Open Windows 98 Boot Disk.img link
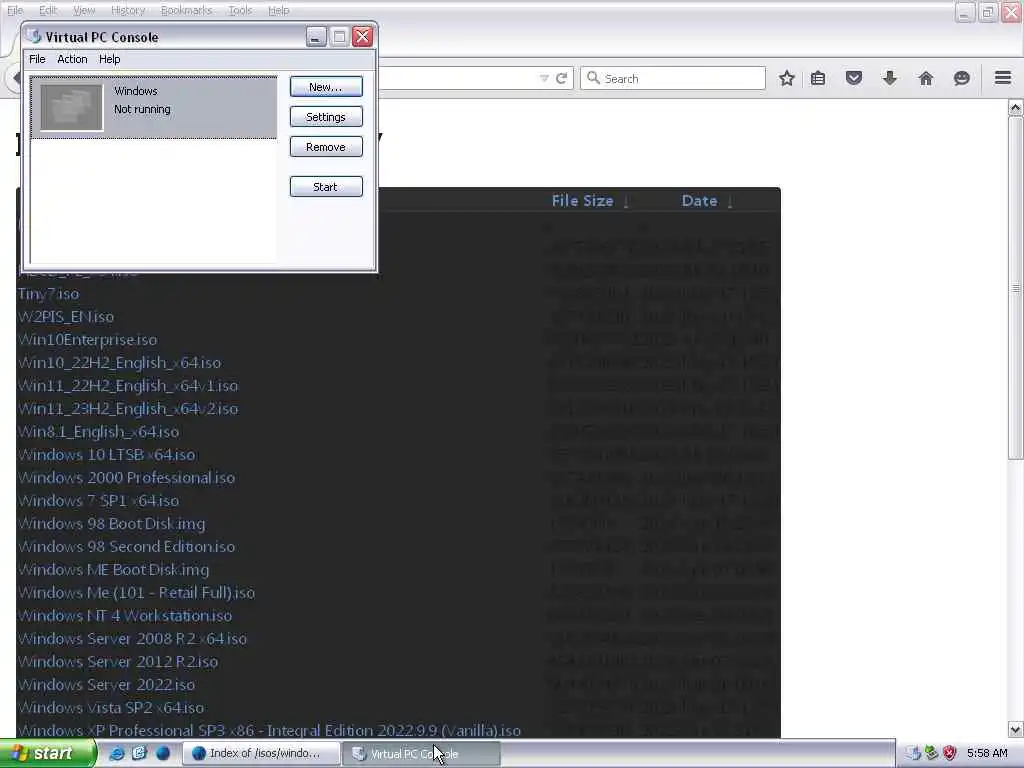The height and width of the screenshot is (768, 1024). pos(112,524)
